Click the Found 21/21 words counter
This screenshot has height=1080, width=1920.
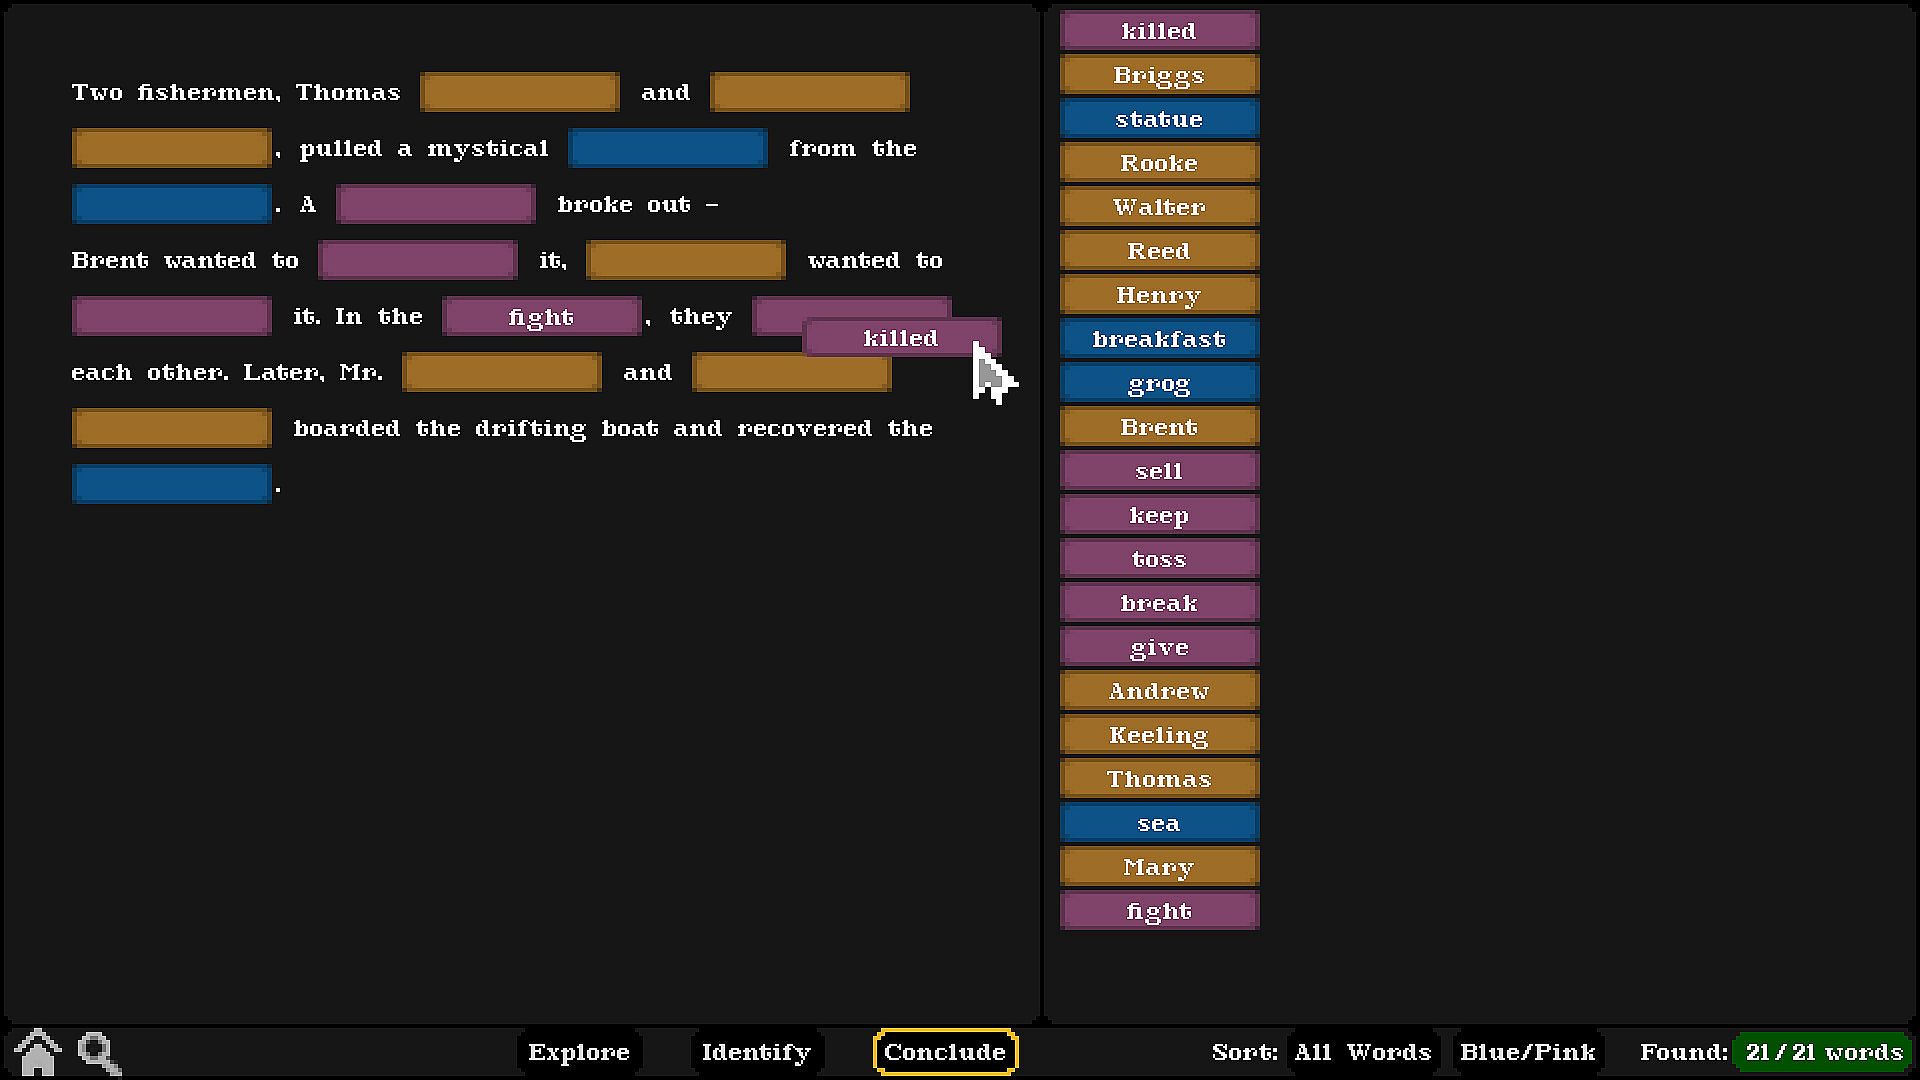click(1822, 1052)
